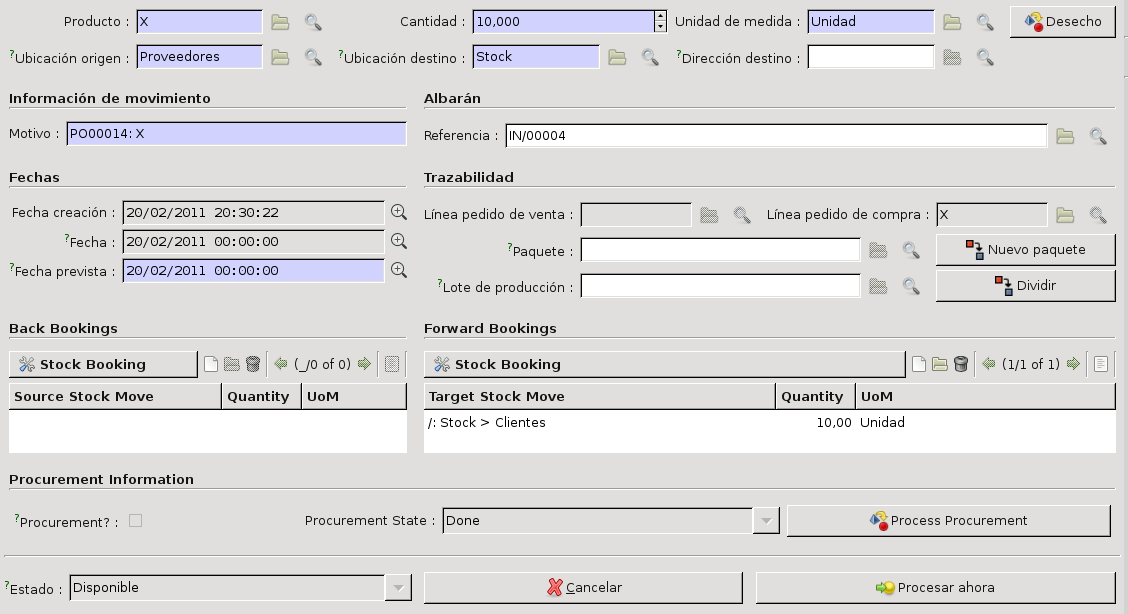Search products with Producto magnifier icon

(313, 22)
